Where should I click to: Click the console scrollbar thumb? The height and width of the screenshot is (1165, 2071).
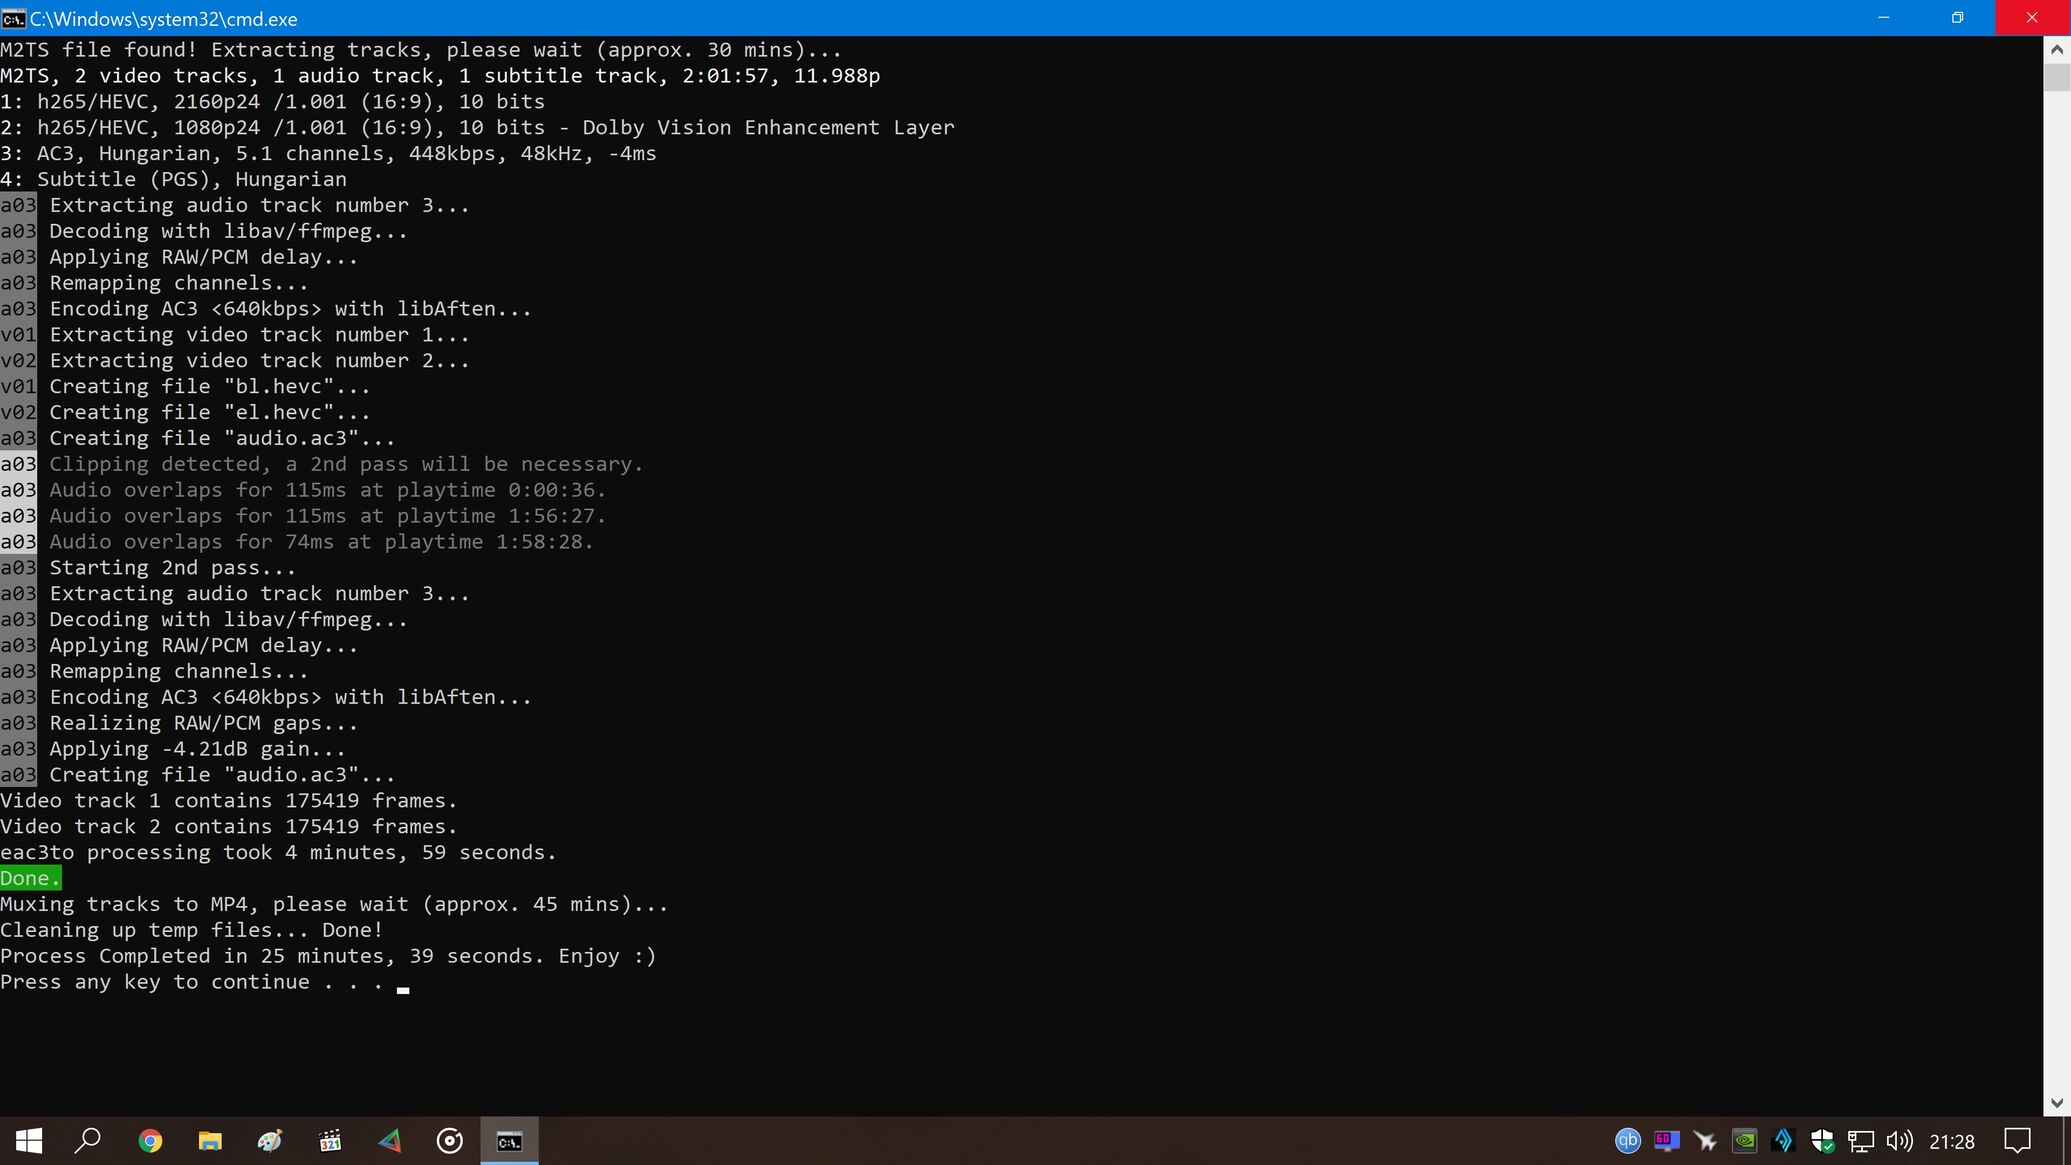(2057, 77)
